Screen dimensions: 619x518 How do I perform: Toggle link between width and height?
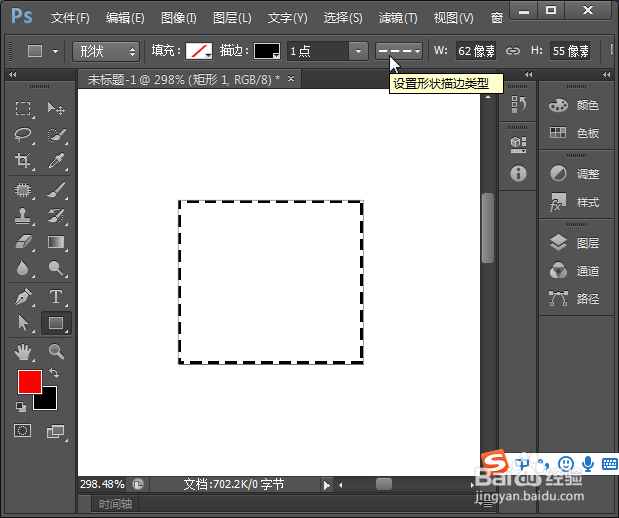[x=513, y=51]
